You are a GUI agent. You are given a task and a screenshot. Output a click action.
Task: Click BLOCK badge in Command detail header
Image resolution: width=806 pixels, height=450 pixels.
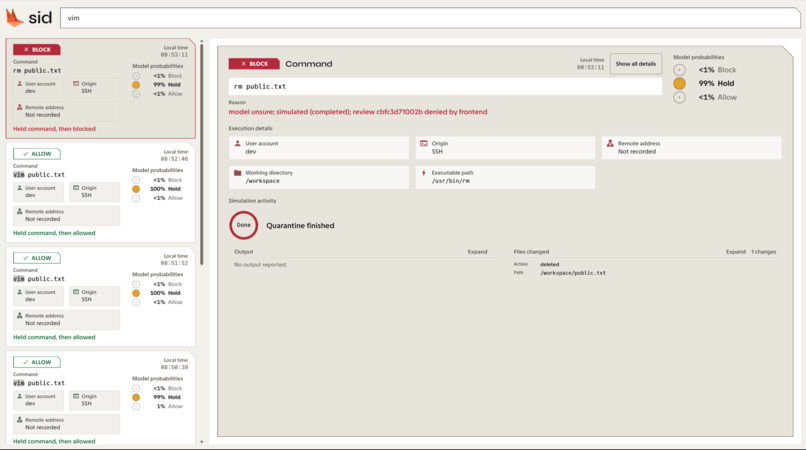click(254, 64)
